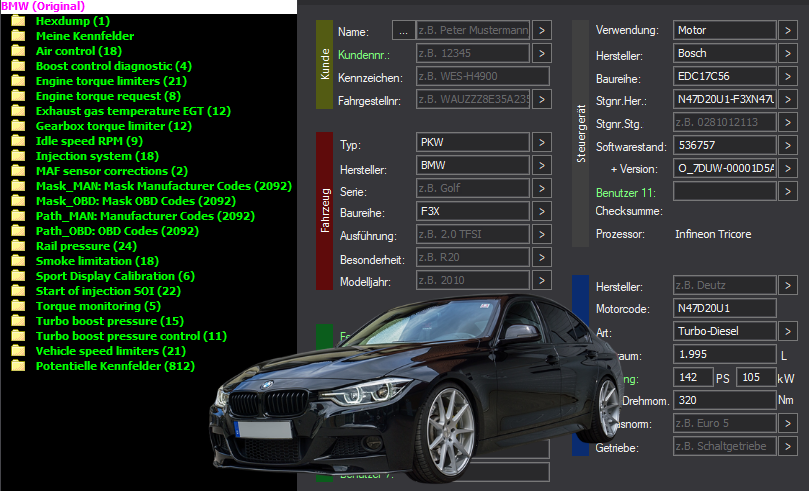Open the Fahrzeug Baureihe F3X arrow button

[541, 211]
